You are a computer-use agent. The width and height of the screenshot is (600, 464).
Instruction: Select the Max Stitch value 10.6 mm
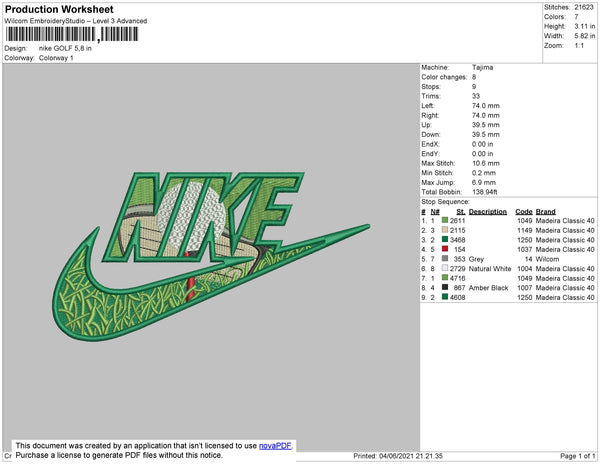[485, 163]
